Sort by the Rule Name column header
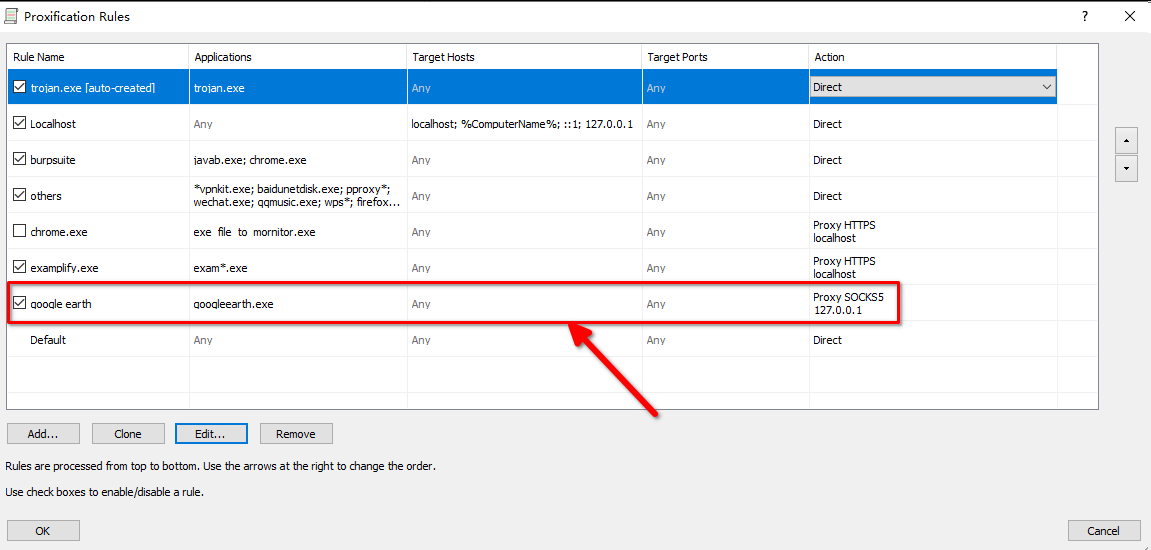Viewport: 1151px width, 550px height. tap(98, 57)
